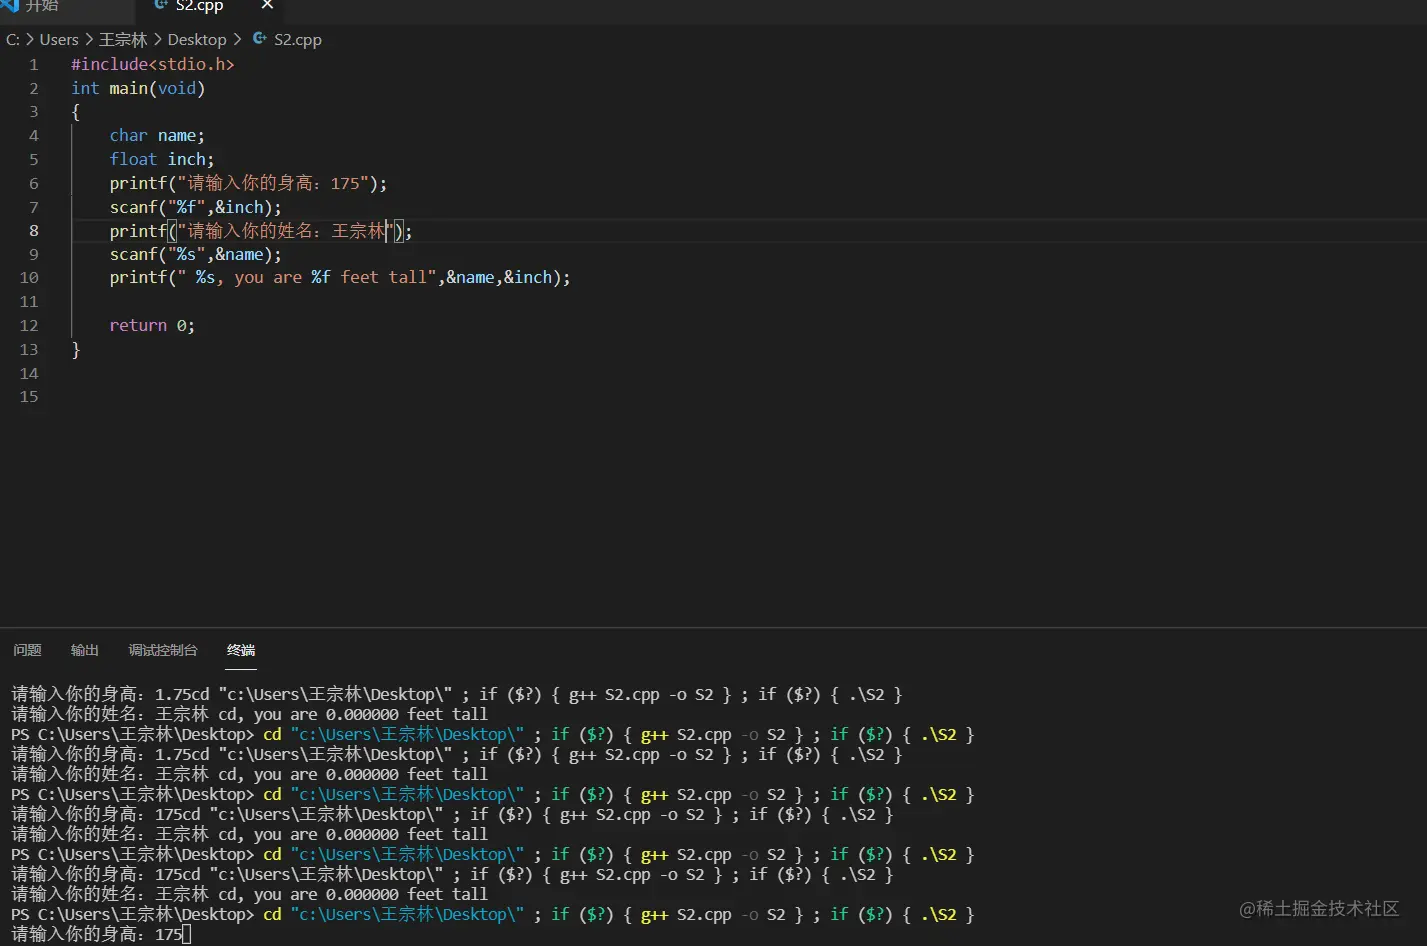Open the 王宗林 breadcrumb folder
Image resolution: width=1427 pixels, height=946 pixels.
[x=123, y=40]
